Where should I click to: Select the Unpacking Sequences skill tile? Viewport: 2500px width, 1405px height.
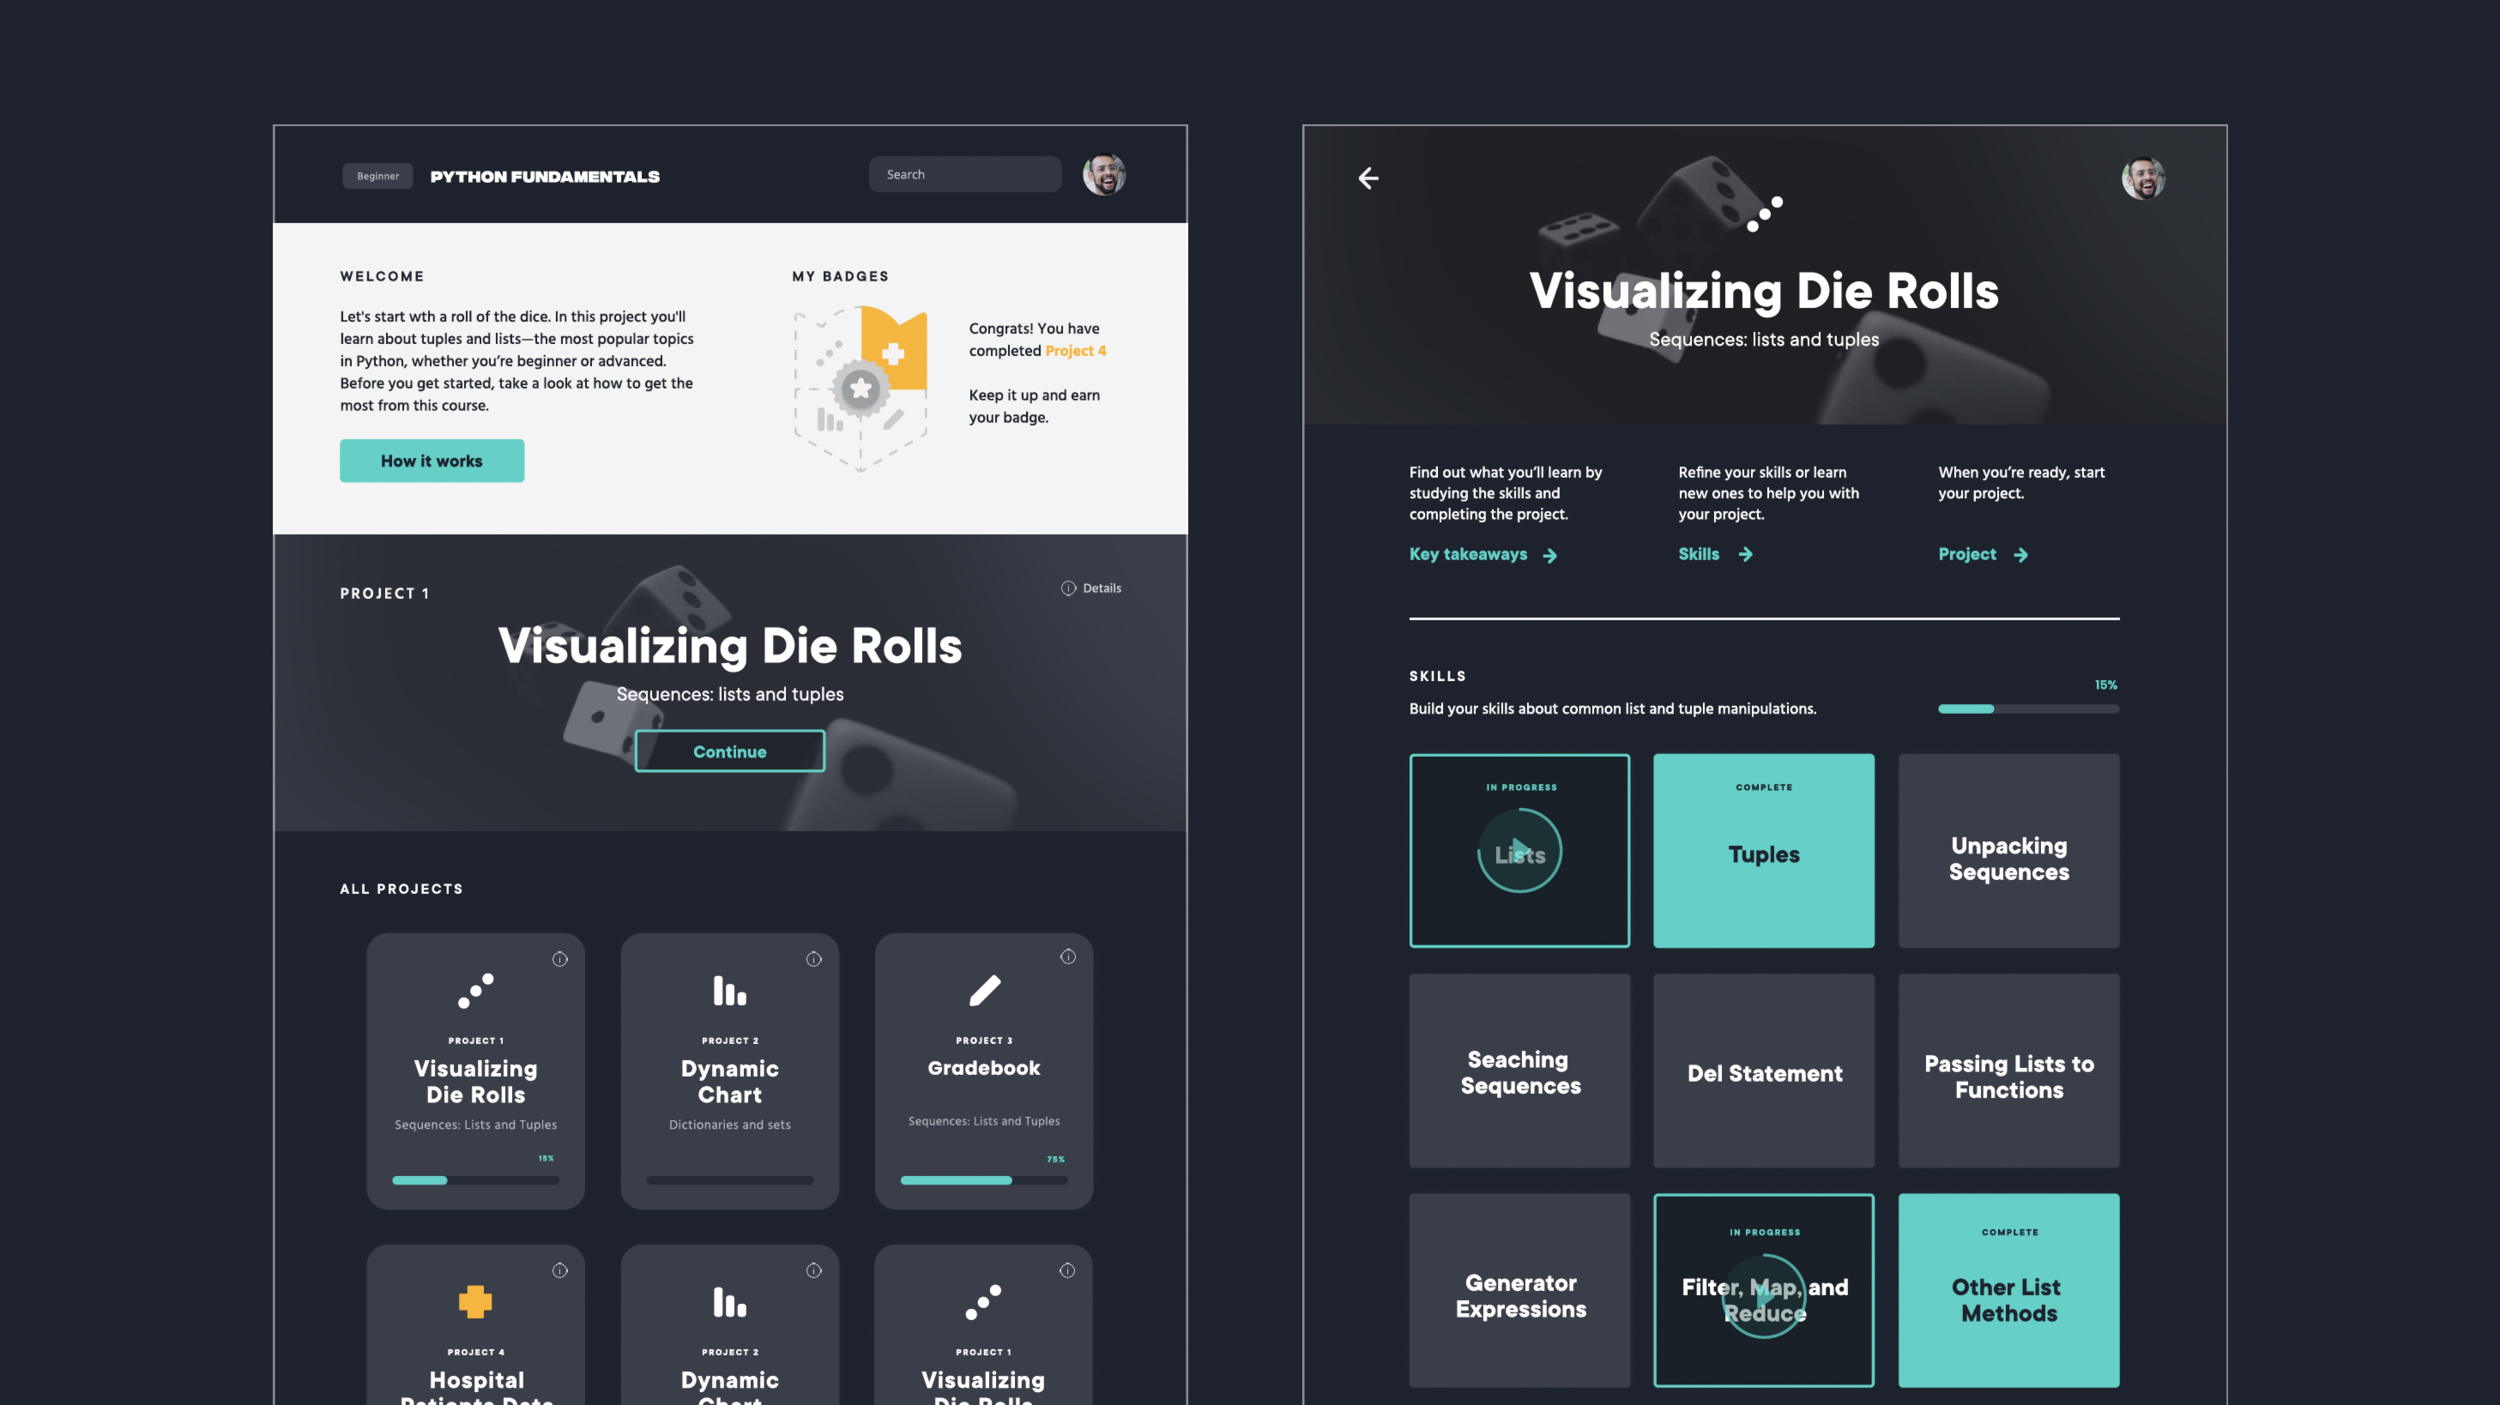point(2008,851)
